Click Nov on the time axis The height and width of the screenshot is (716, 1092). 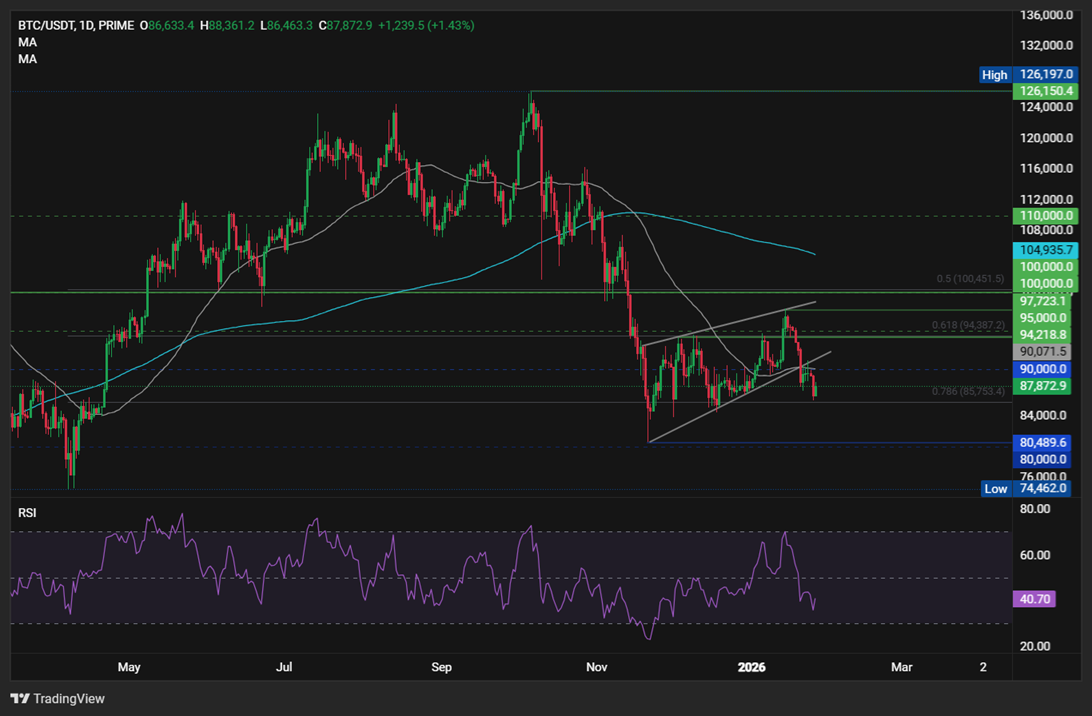click(x=596, y=666)
